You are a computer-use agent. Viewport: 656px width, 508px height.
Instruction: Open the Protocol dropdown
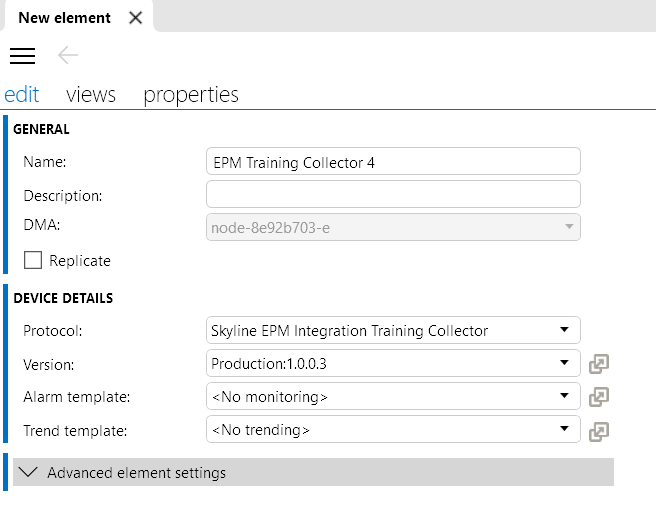[x=393, y=330]
